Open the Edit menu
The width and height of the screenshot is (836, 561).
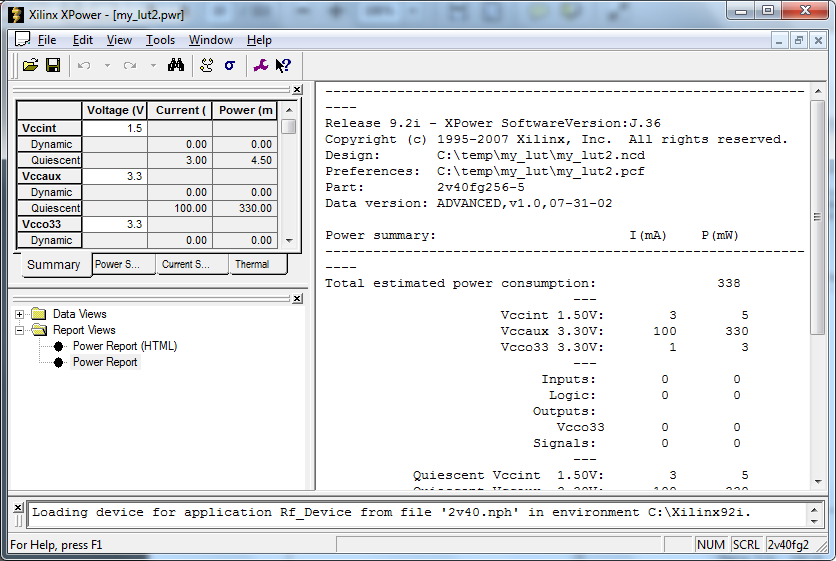pos(83,40)
